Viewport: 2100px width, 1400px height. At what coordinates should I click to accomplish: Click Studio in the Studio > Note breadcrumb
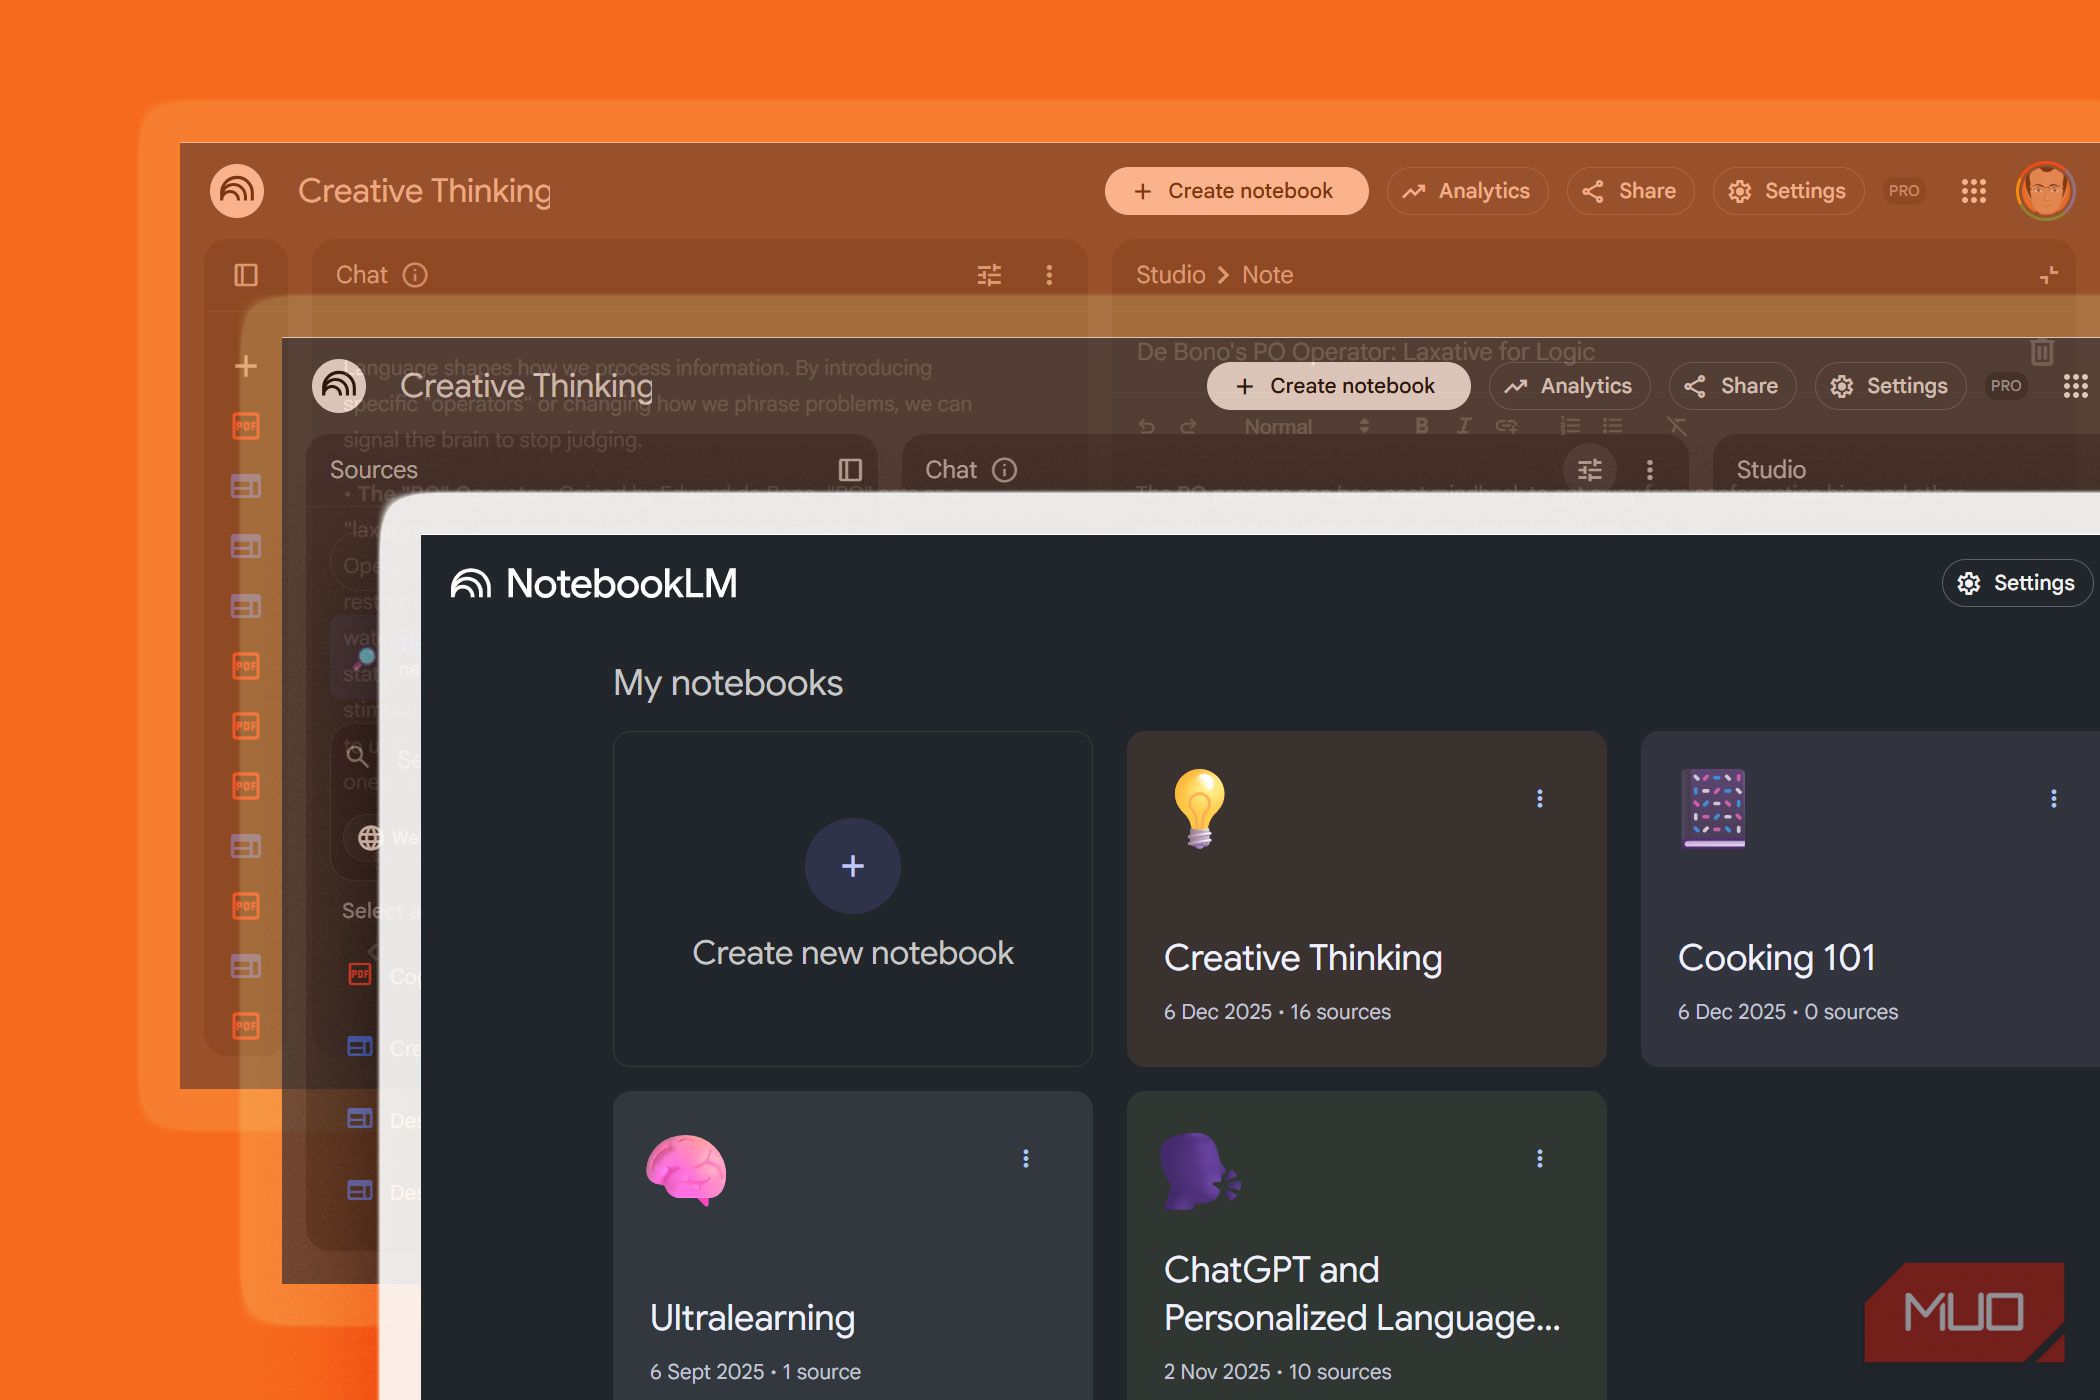[x=1170, y=275]
